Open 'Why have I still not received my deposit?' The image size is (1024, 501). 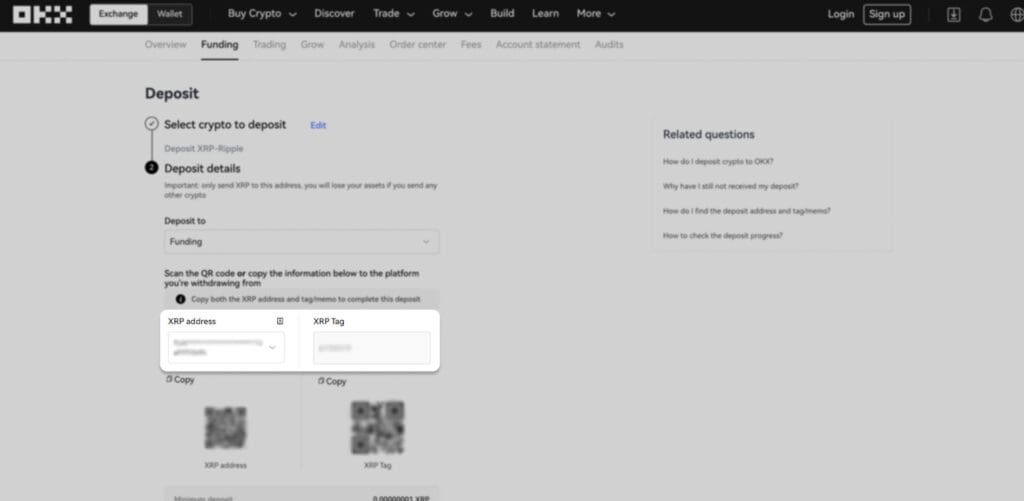point(731,186)
